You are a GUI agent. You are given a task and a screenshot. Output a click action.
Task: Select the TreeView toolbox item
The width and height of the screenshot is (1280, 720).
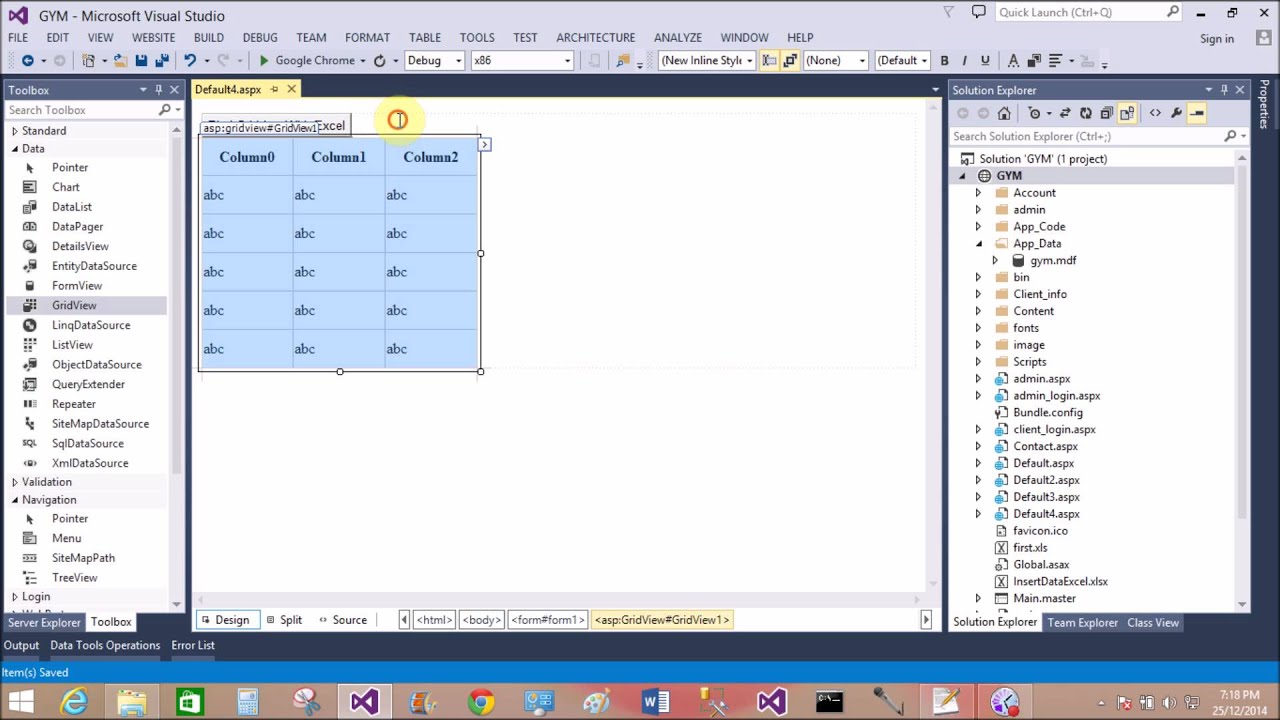point(75,577)
